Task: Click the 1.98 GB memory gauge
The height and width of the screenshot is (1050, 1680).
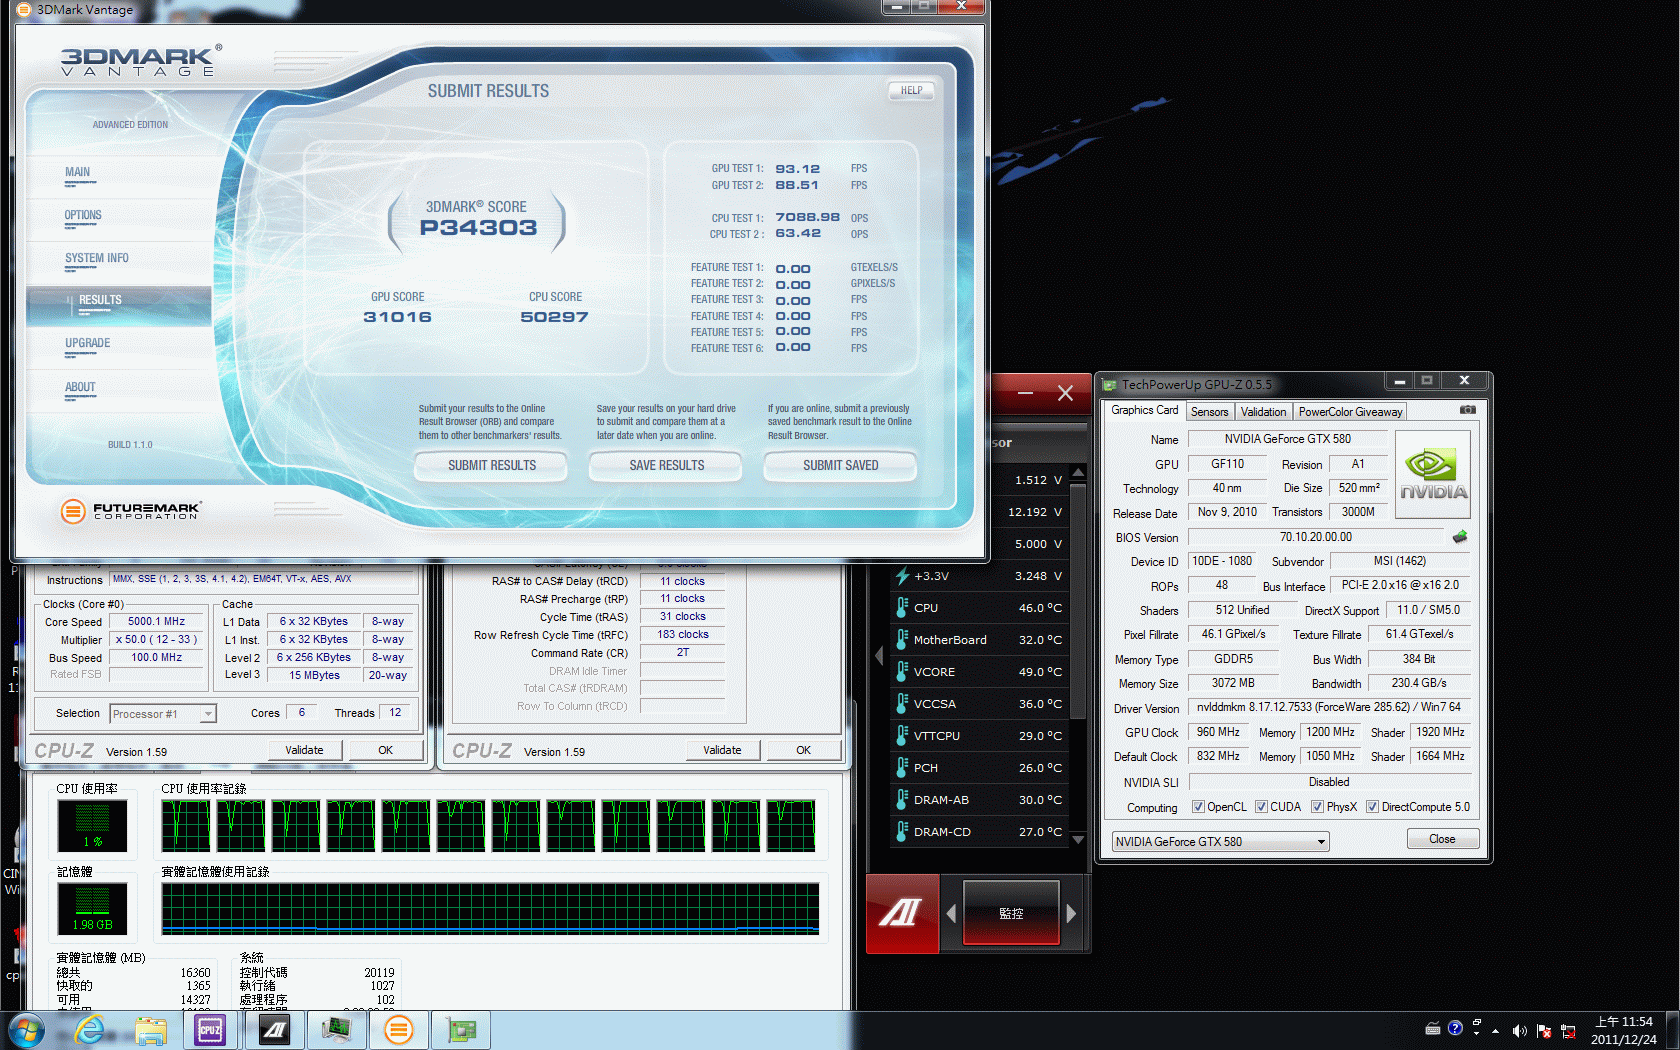Action: tap(92, 908)
